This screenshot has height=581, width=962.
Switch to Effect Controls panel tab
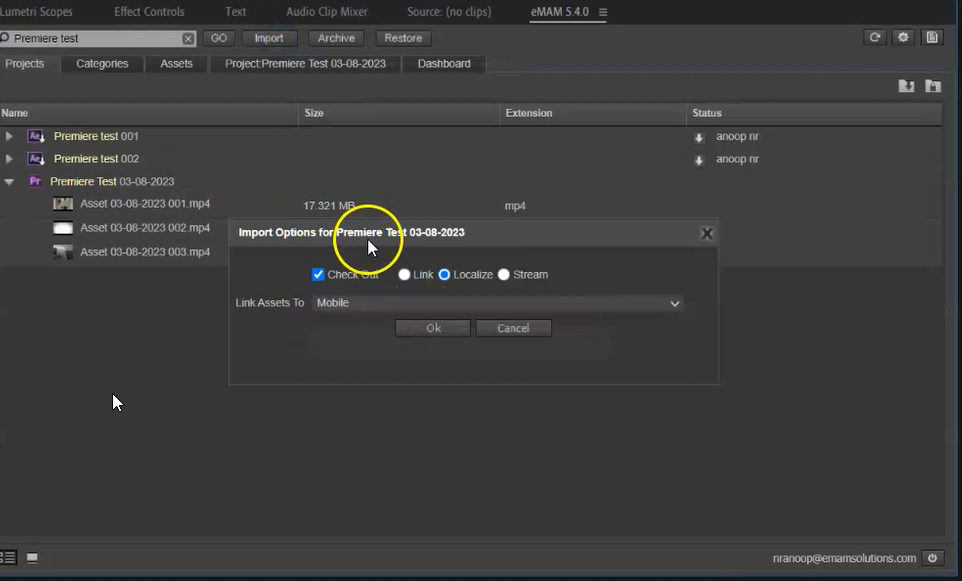click(149, 12)
